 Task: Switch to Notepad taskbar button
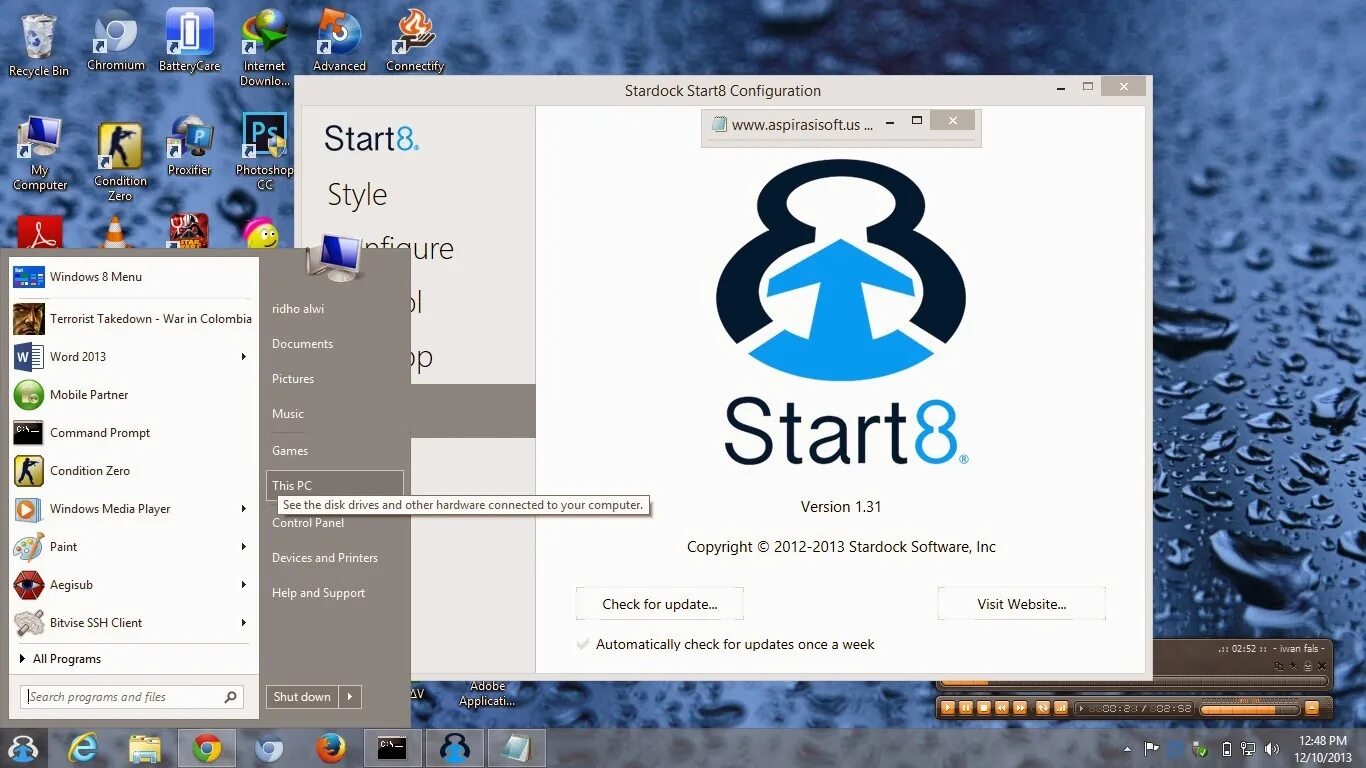pyautogui.click(x=516, y=748)
